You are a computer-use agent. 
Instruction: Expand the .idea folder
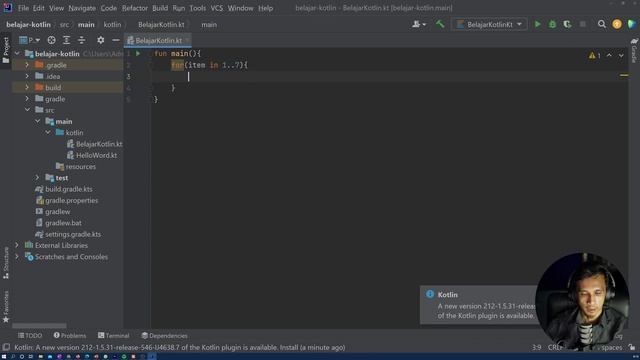[x=27, y=76]
